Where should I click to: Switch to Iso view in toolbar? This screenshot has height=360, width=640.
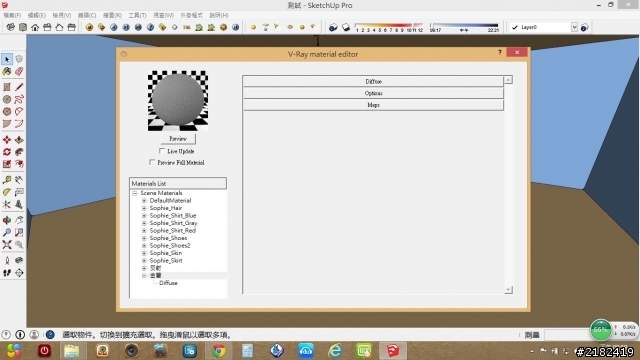click(x=11, y=27)
